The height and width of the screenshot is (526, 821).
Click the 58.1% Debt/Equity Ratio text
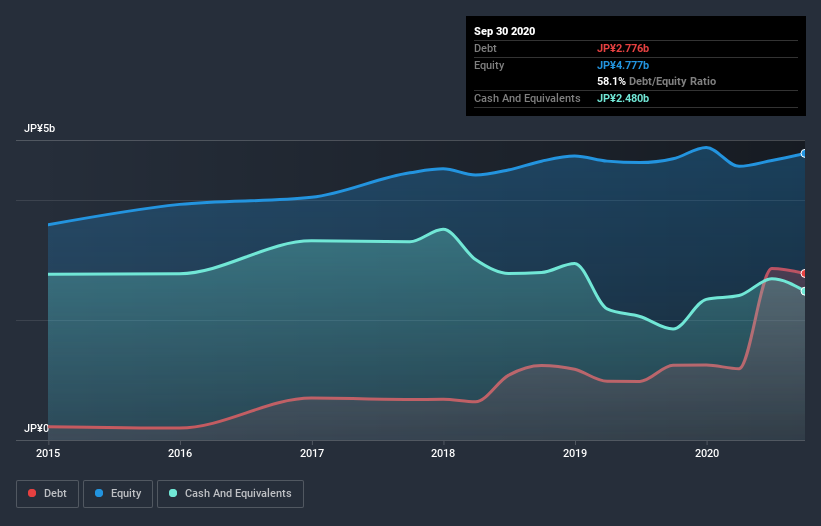pos(657,81)
